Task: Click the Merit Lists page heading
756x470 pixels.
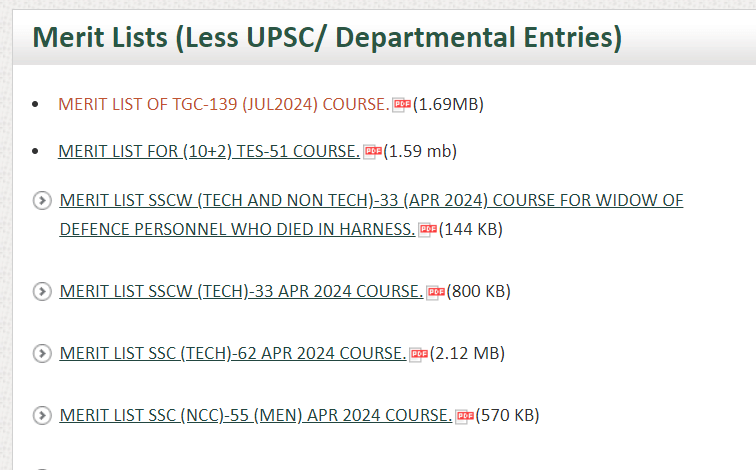Action: [x=327, y=38]
